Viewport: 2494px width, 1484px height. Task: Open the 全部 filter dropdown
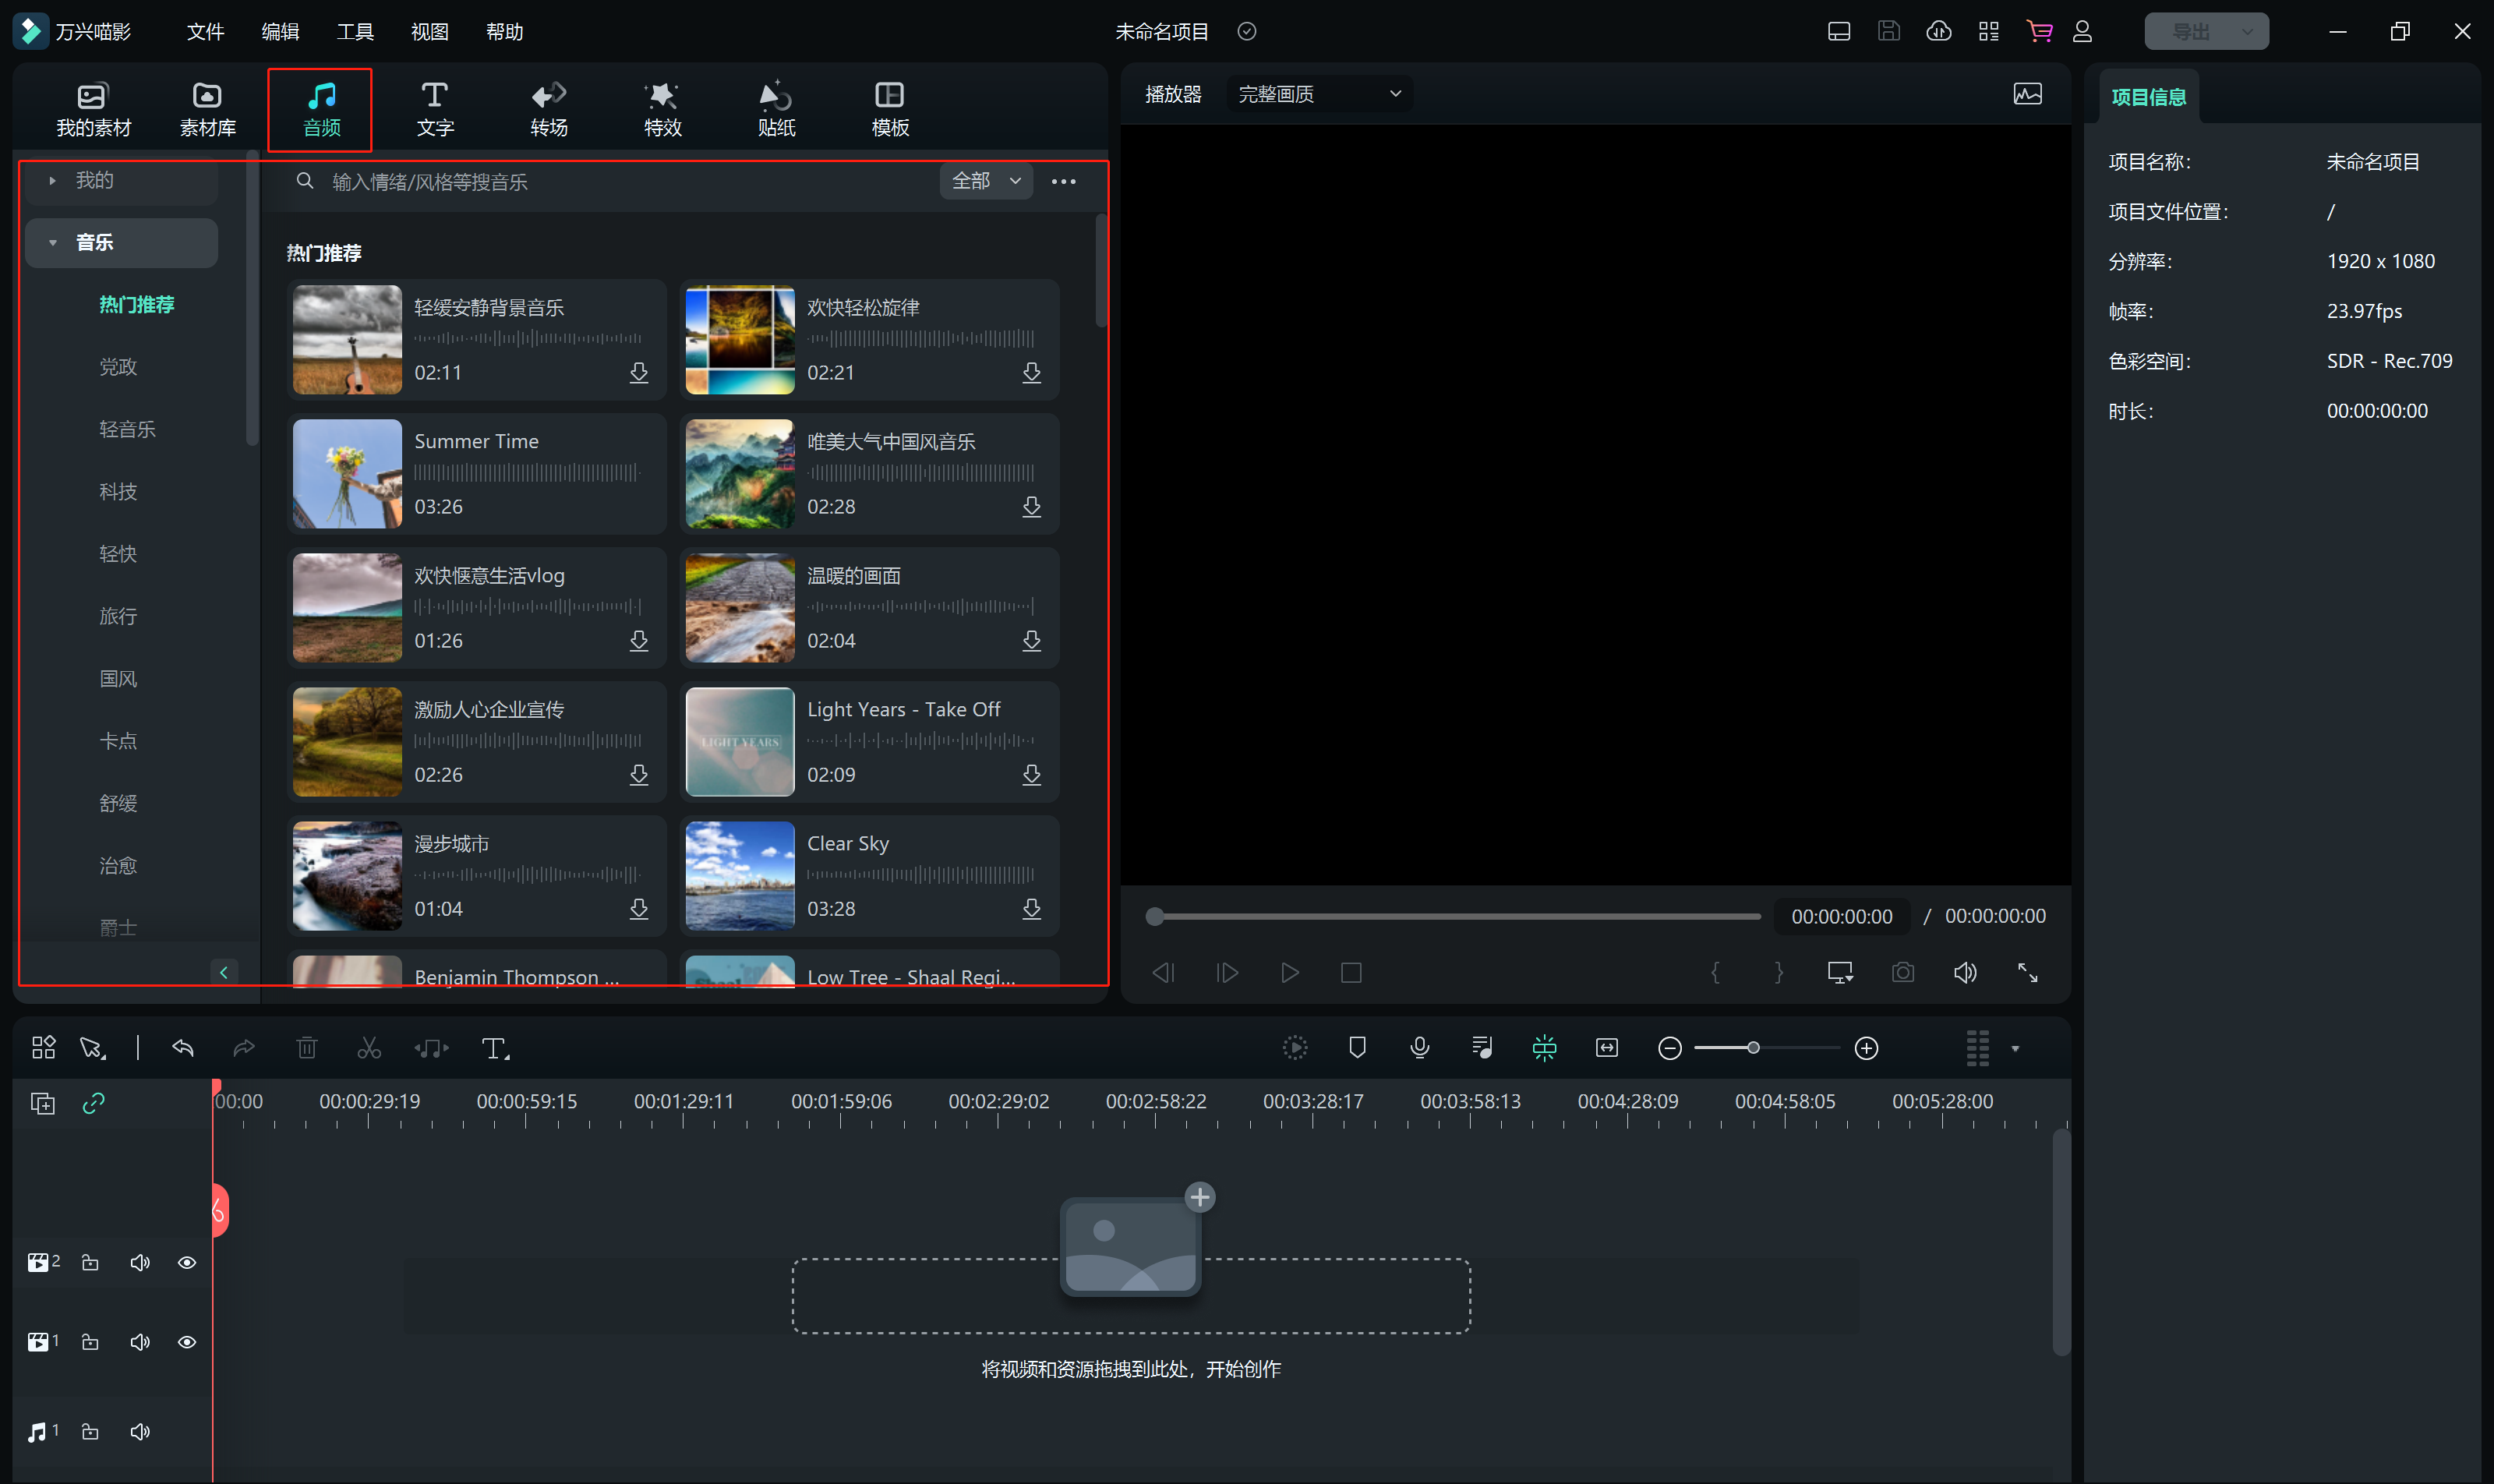pos(985,181)
